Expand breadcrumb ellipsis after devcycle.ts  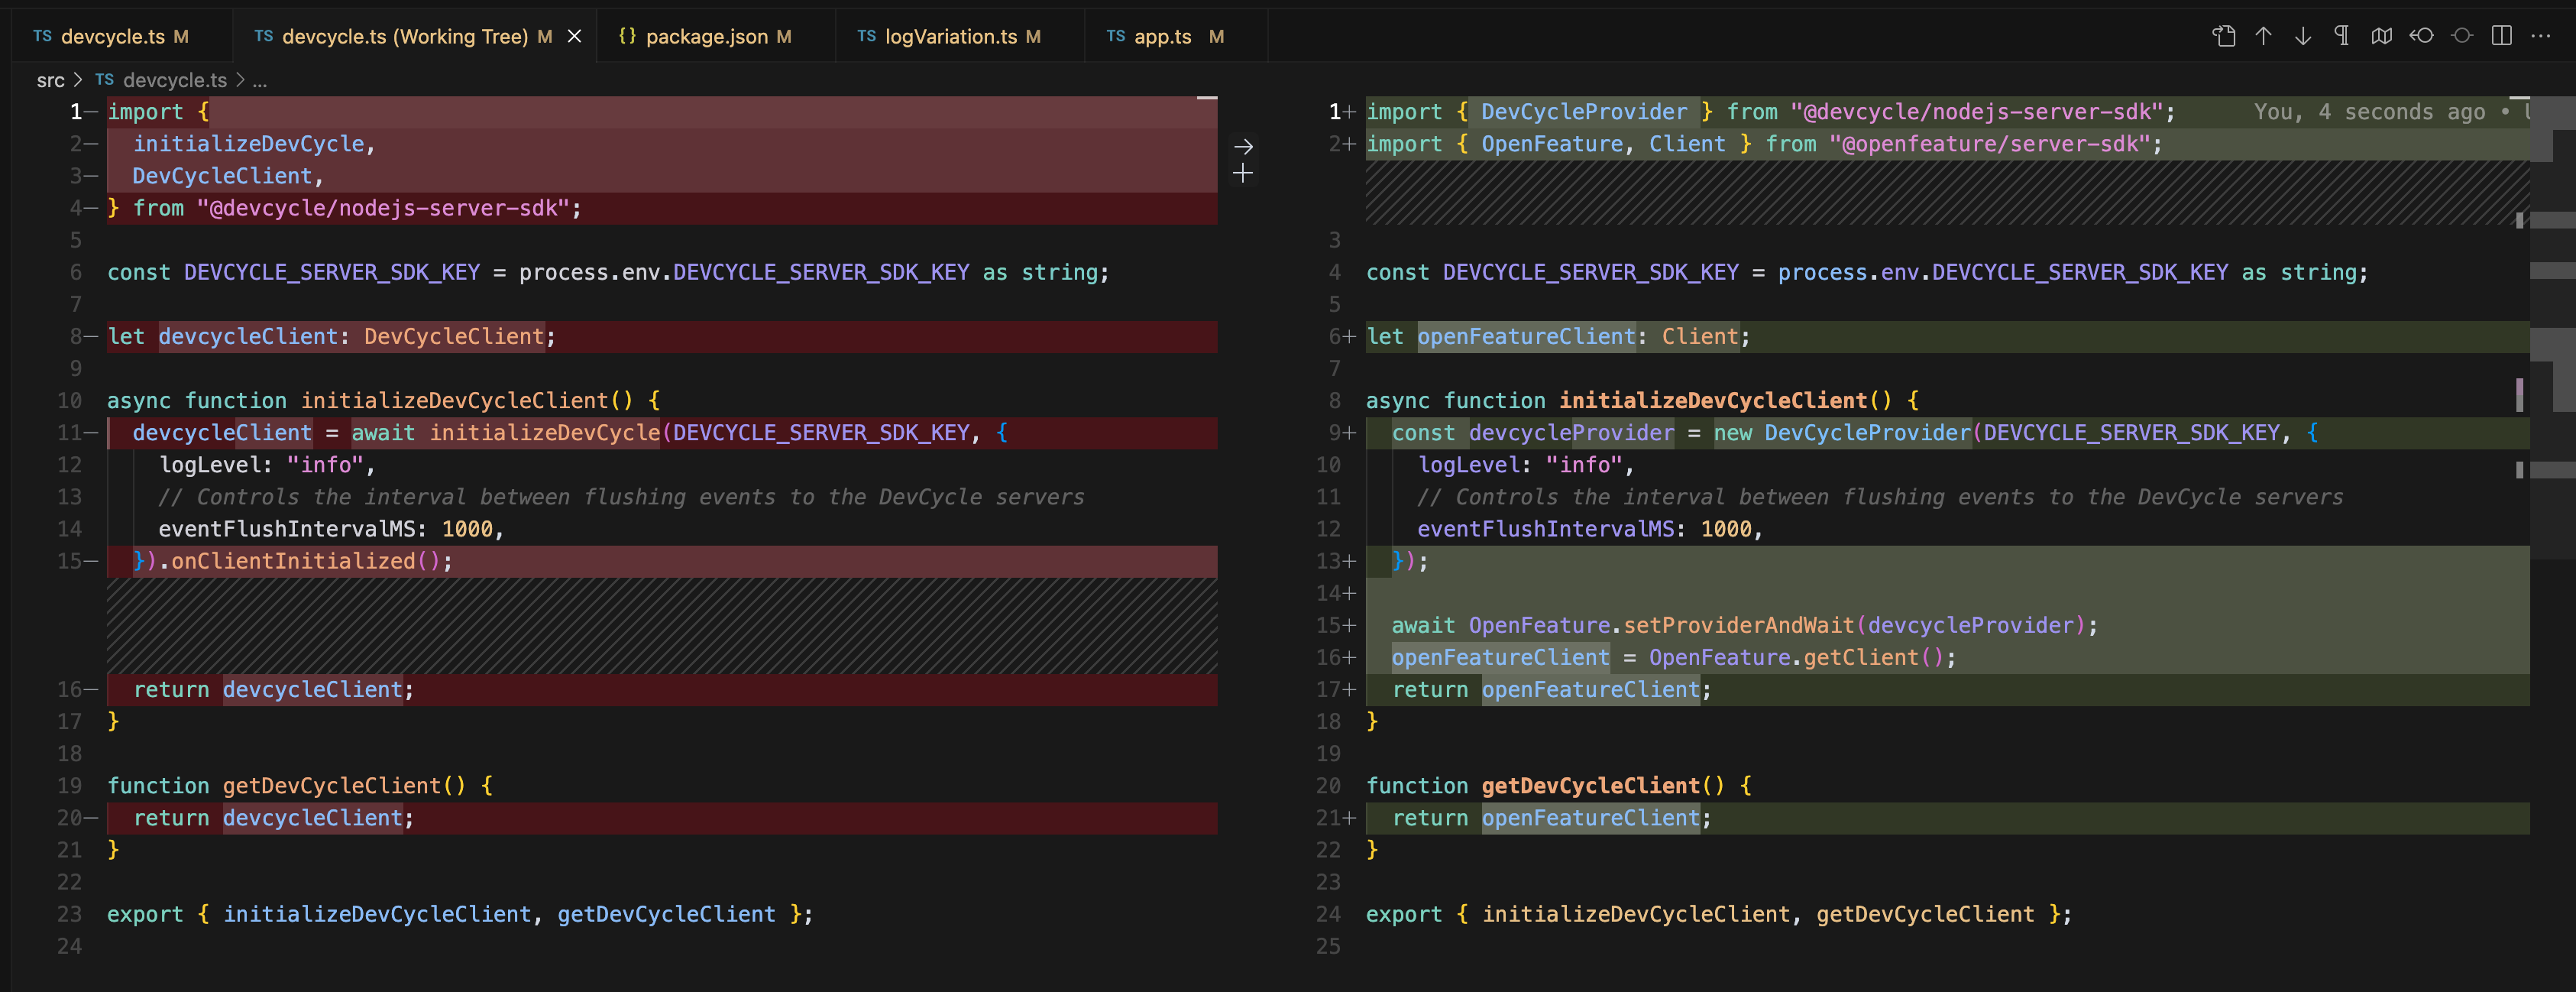pyautogui.click(x=259, y=80)
